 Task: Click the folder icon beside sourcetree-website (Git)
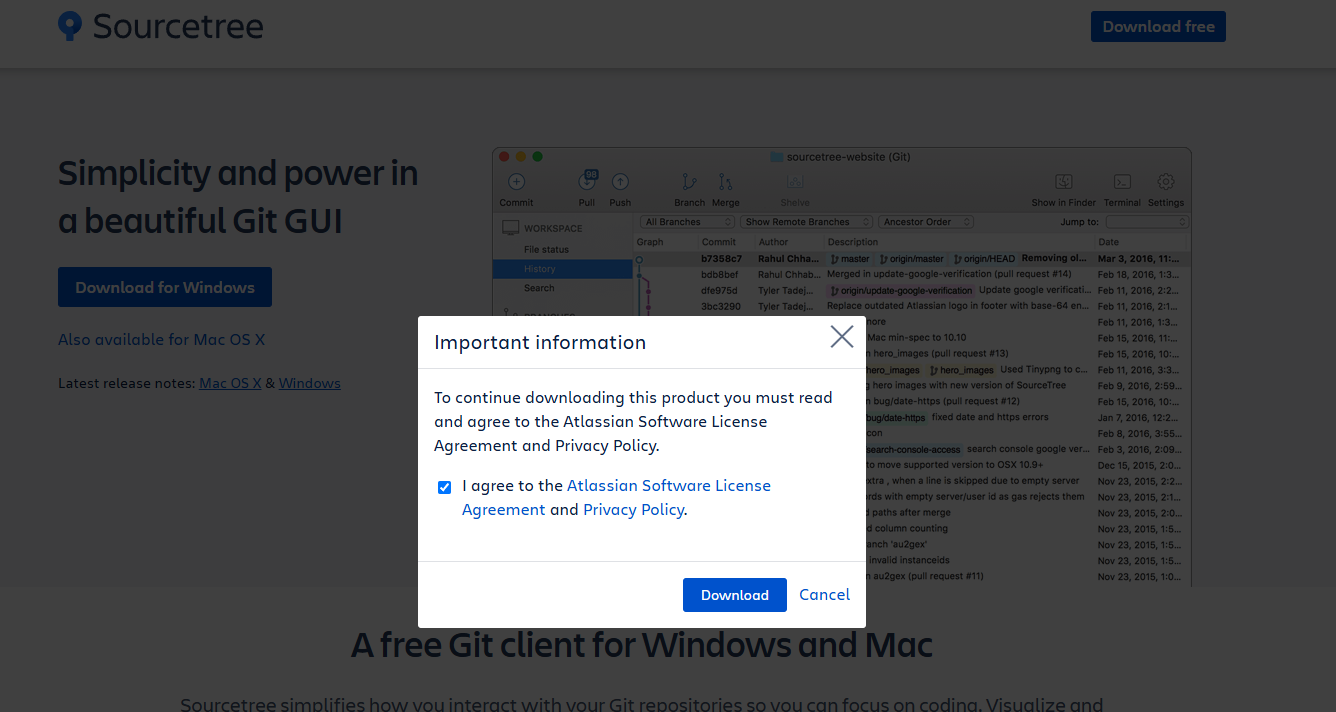(776, 157)
